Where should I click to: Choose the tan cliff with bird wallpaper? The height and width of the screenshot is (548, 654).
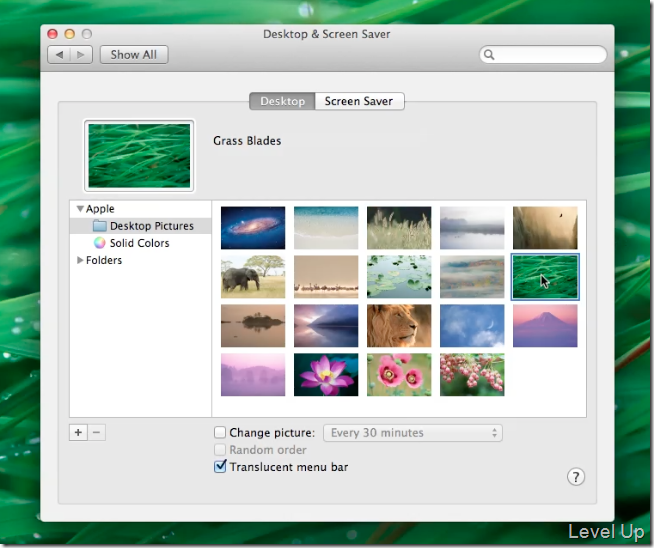pyautogui.click(x=545, y=228)
